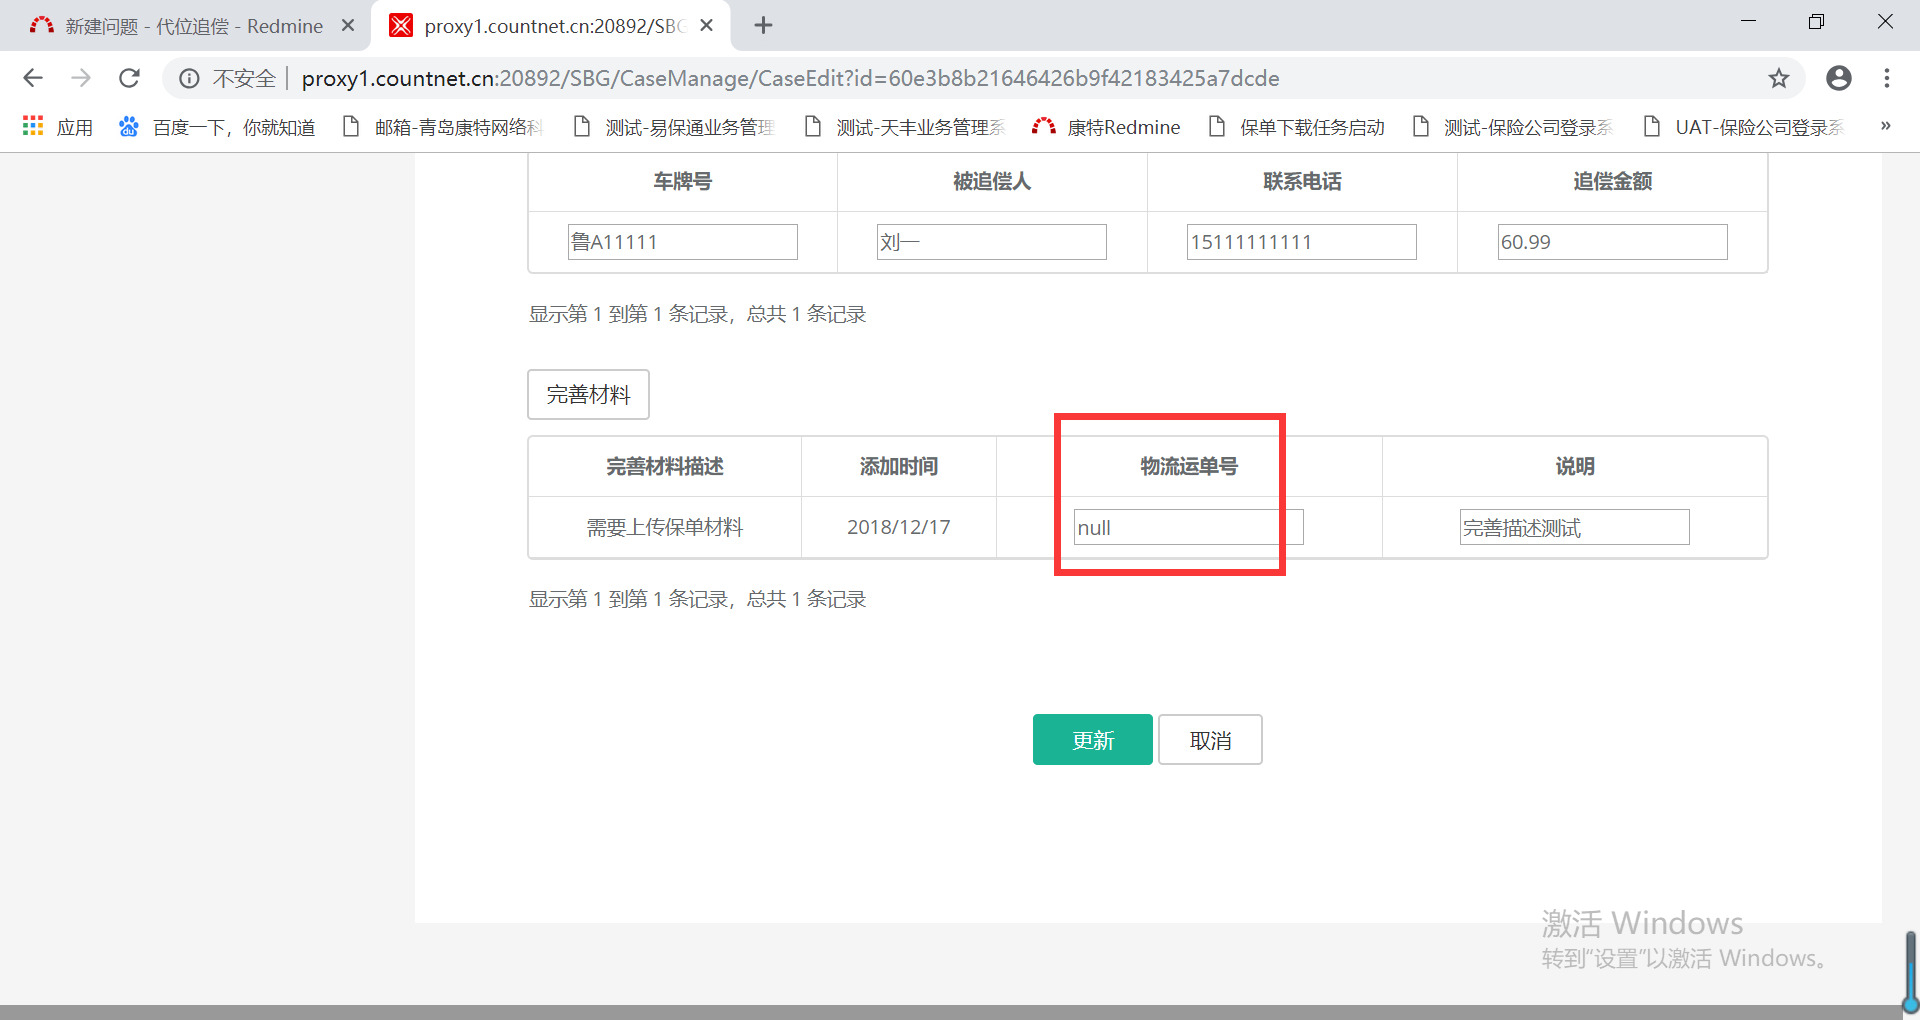This screenshot has width=1920, height=1020.
Task: Select the 车牌号 column header
Action: click(x=683, y=182)
